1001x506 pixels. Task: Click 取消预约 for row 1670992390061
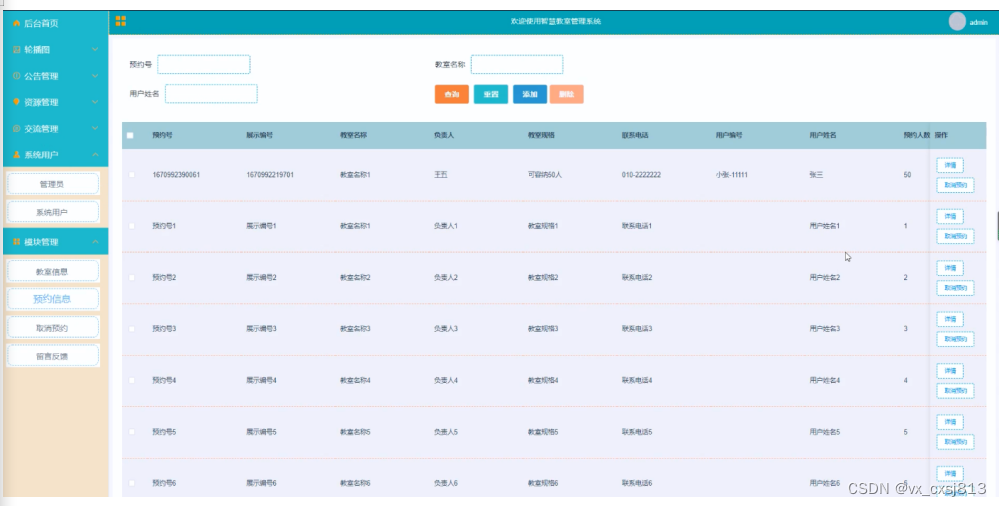pyautogui.click(x=955, y=185)
